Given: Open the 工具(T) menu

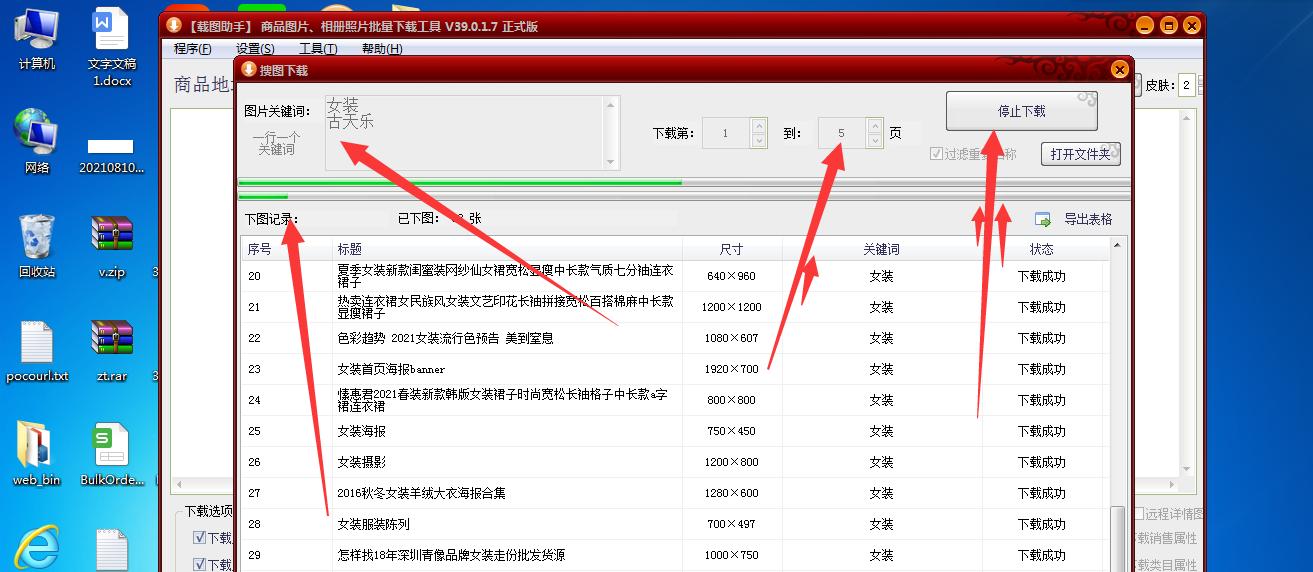Looking at the screenshot, I should (318, 48).
